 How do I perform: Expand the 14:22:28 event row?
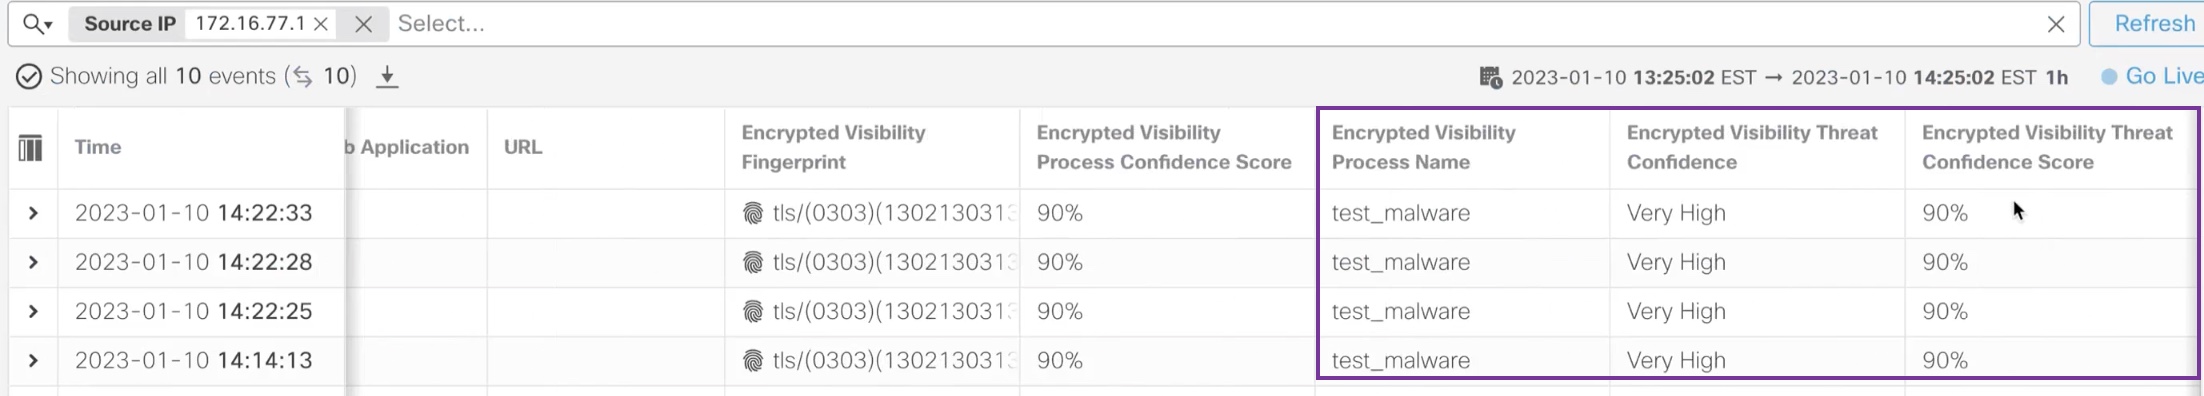pyautogui.click(x=33, y=262)
